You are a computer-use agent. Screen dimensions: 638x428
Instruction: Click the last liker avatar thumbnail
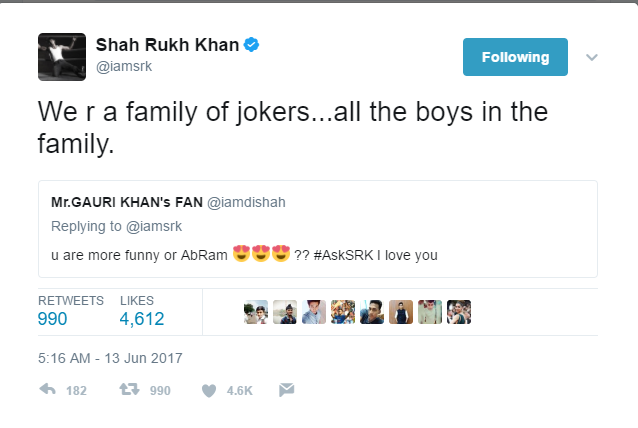tap(459, 312)
